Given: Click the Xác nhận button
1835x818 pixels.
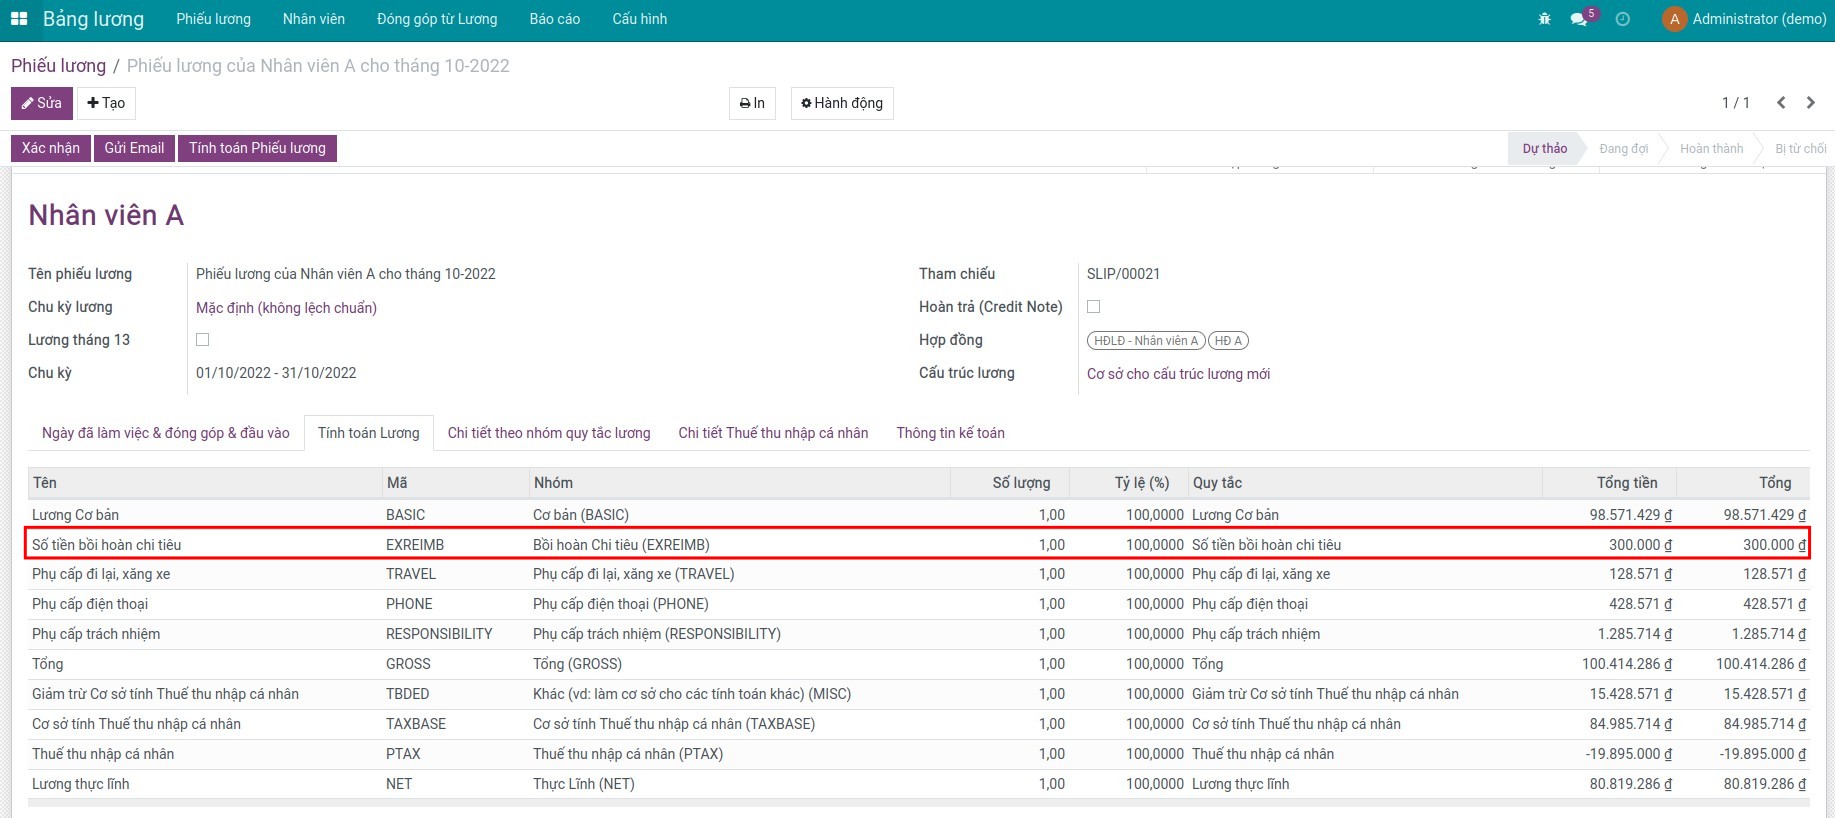Looking at the screenshot, I should [x=51, y=148].
